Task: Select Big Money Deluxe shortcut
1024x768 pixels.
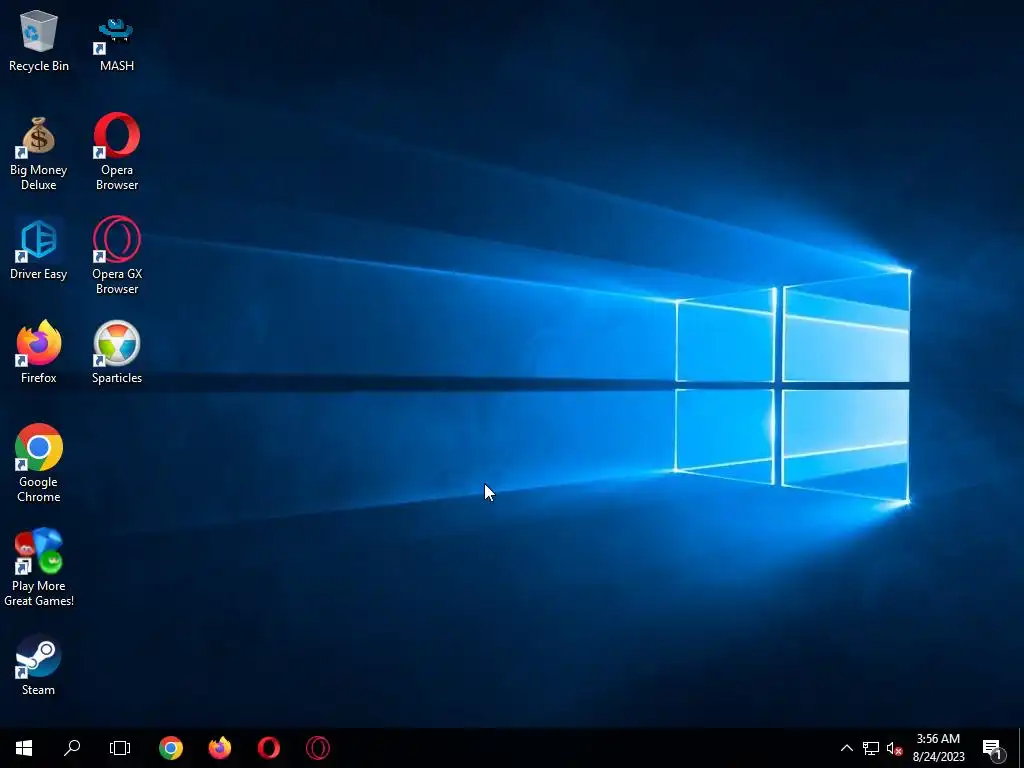Action: point(39,153)
